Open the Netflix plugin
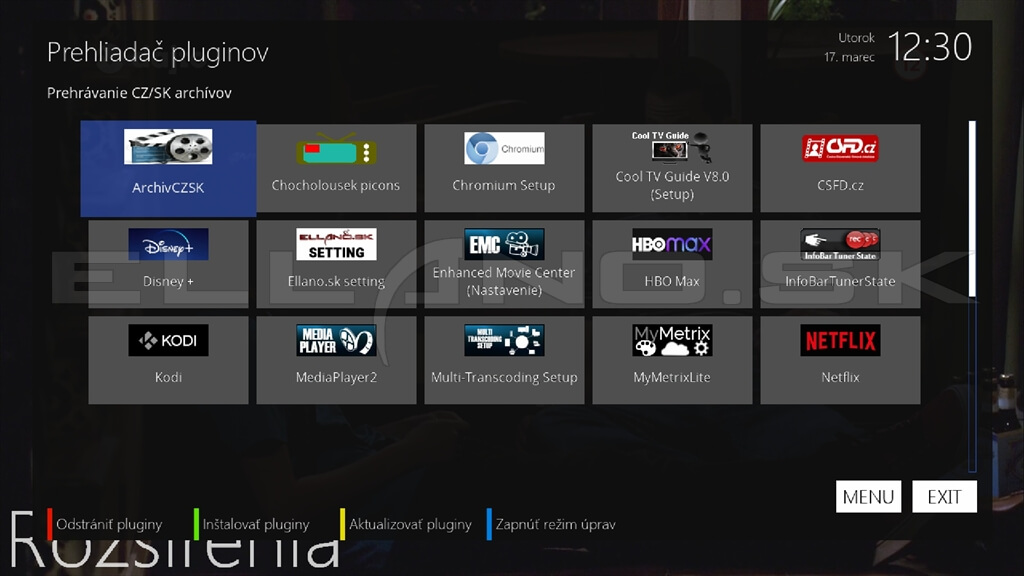The height and width of the screenshot is (576, 1024). pos(840,360)
